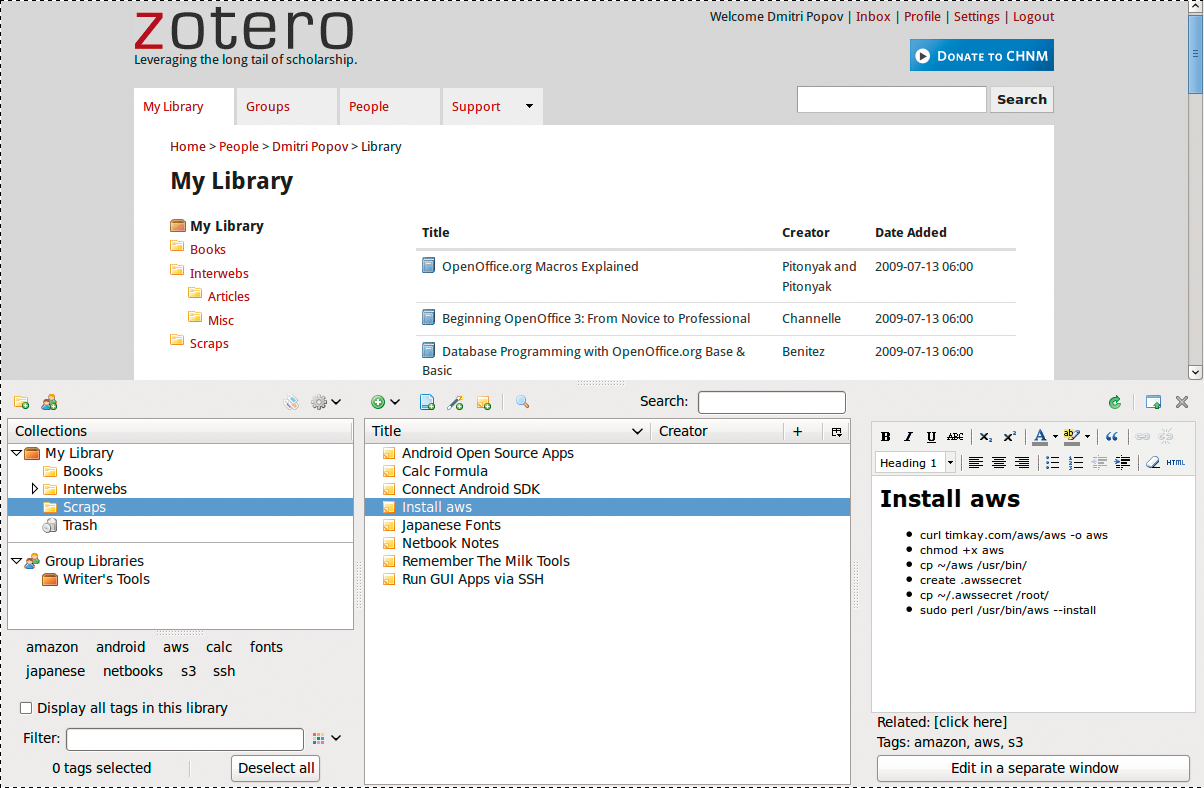Image resolution: width=1204 pixels, height=788 pixels.
Task: Click the add item by identifier wand
Action: [x=455, y=402]
